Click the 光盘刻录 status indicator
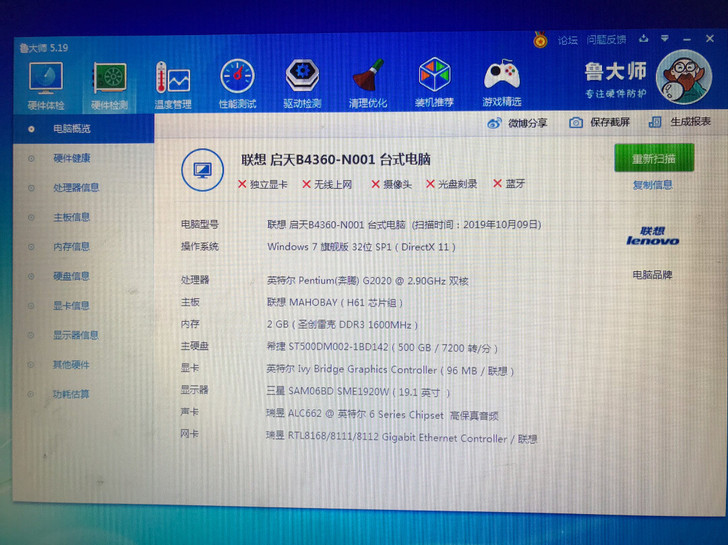The width and height of the screenshot is (728, 545). click(x=452, y=184)
